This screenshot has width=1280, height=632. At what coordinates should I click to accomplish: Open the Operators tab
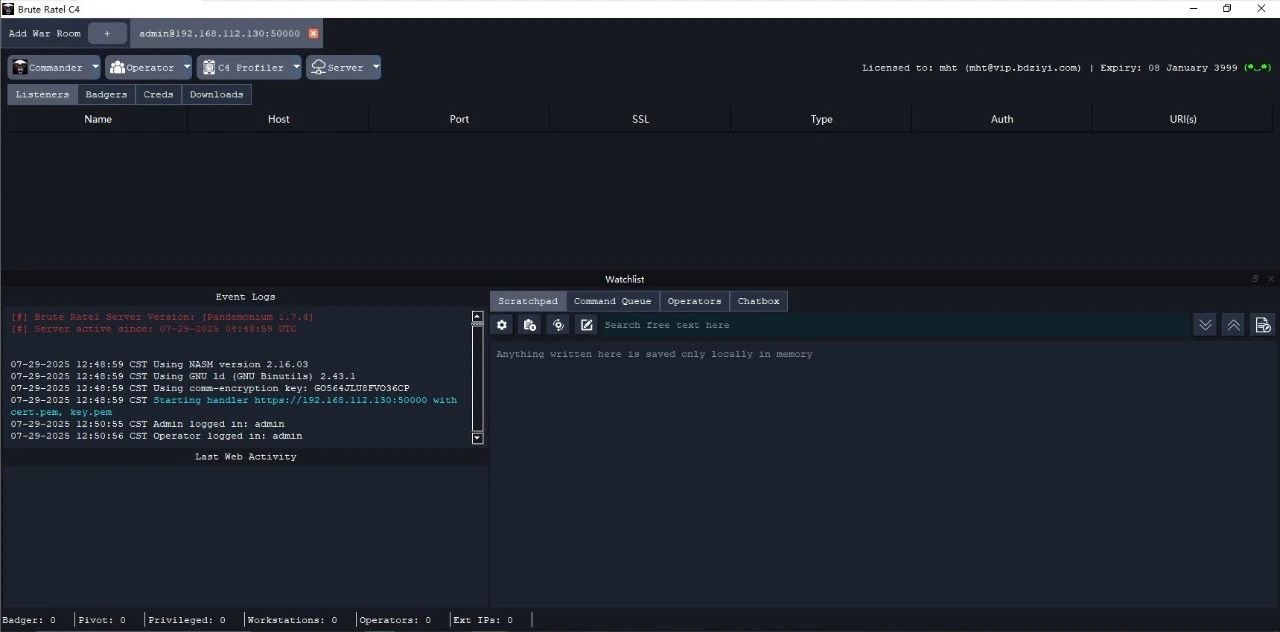694,301
